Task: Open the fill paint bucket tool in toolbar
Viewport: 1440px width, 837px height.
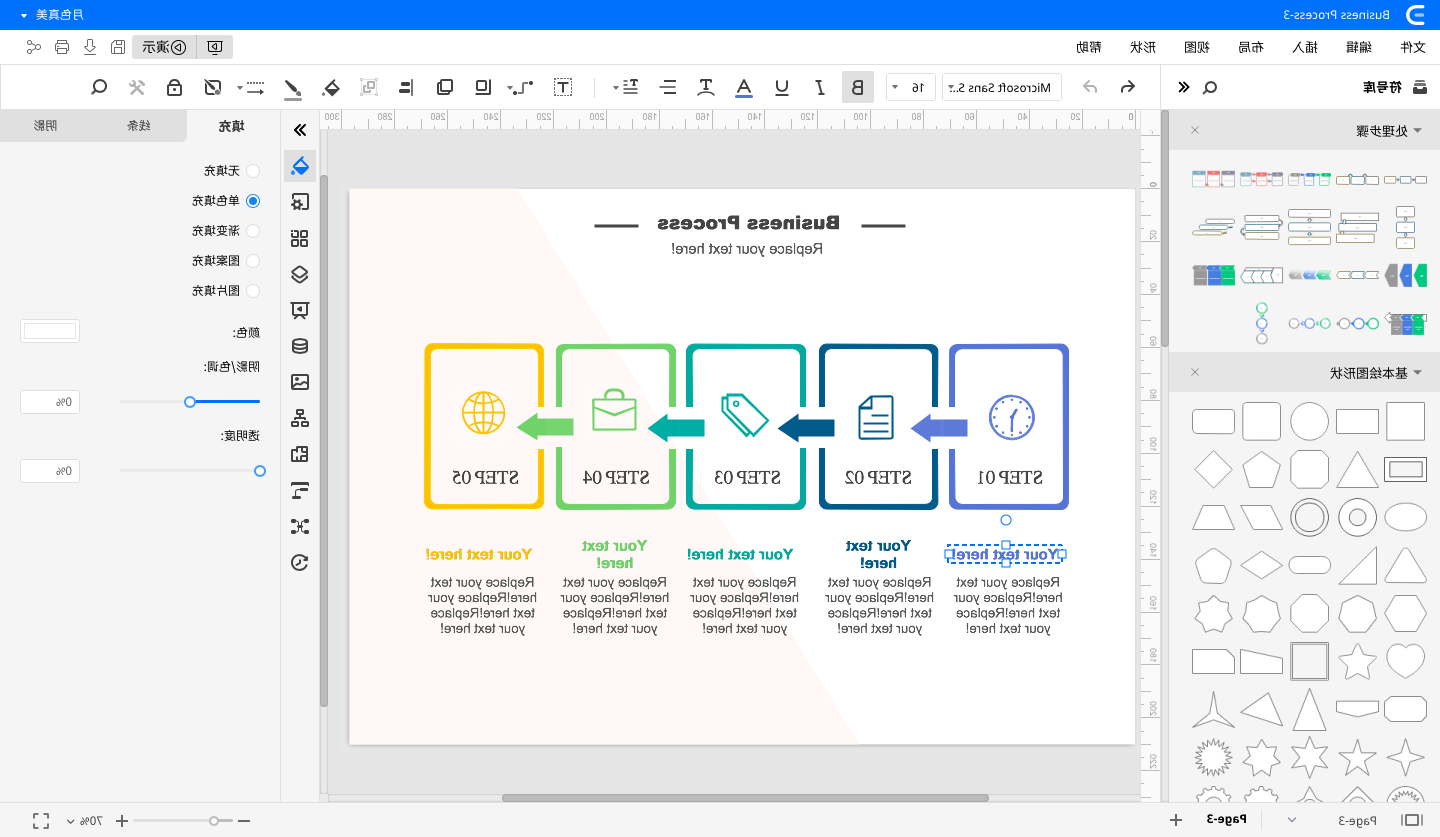Action: click(x=331, y=87)
